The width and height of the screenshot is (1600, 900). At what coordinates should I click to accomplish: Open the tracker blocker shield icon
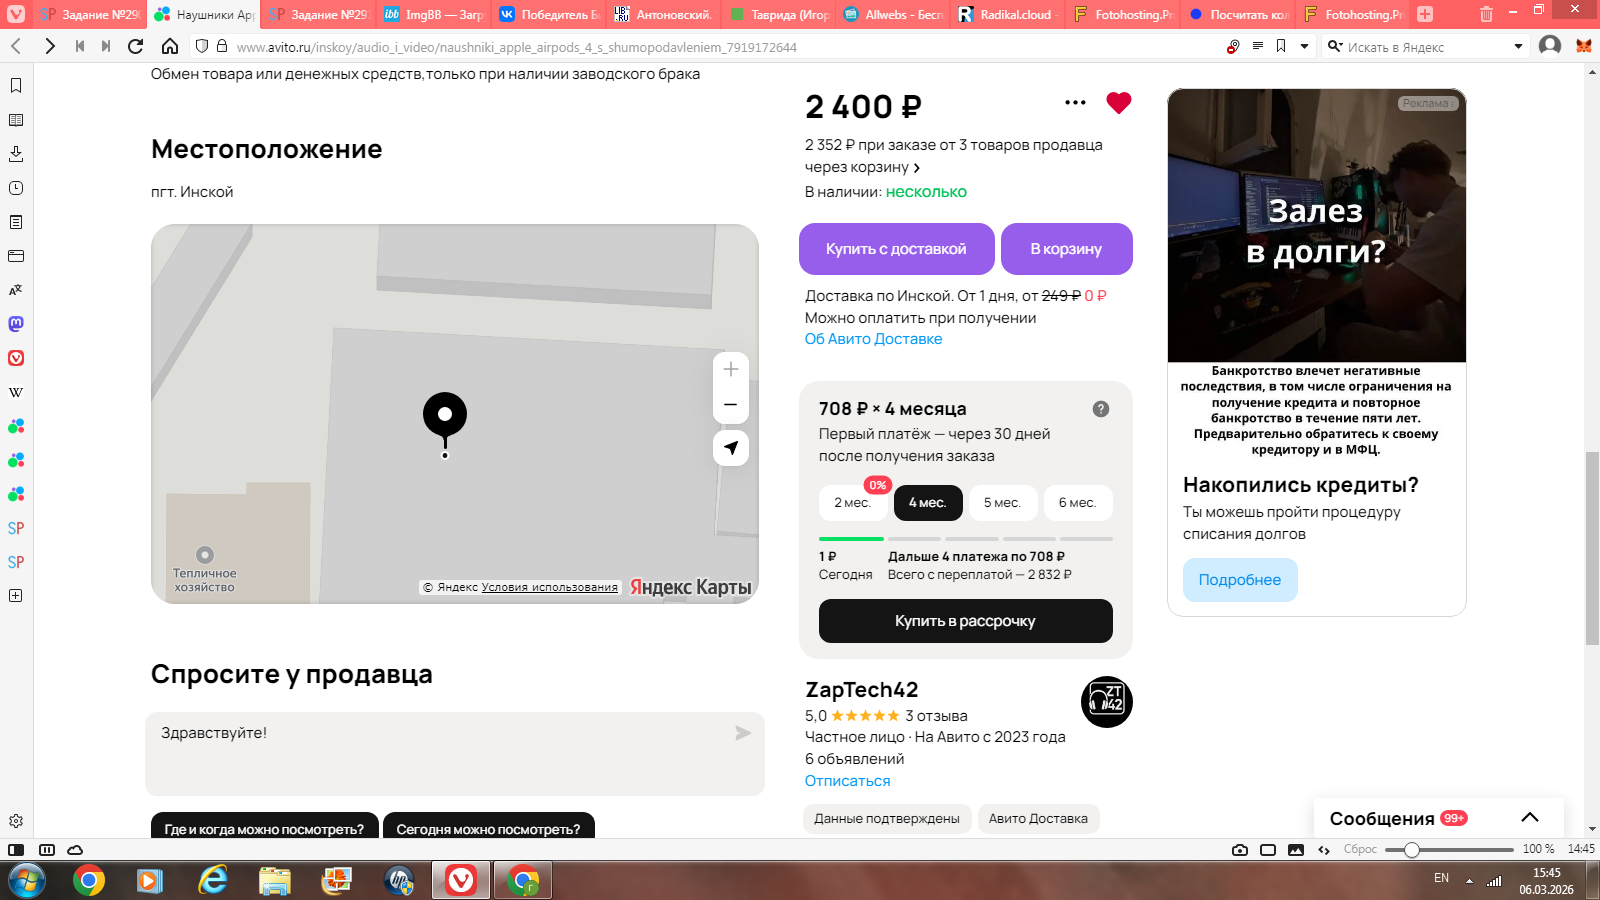(202, 46)
